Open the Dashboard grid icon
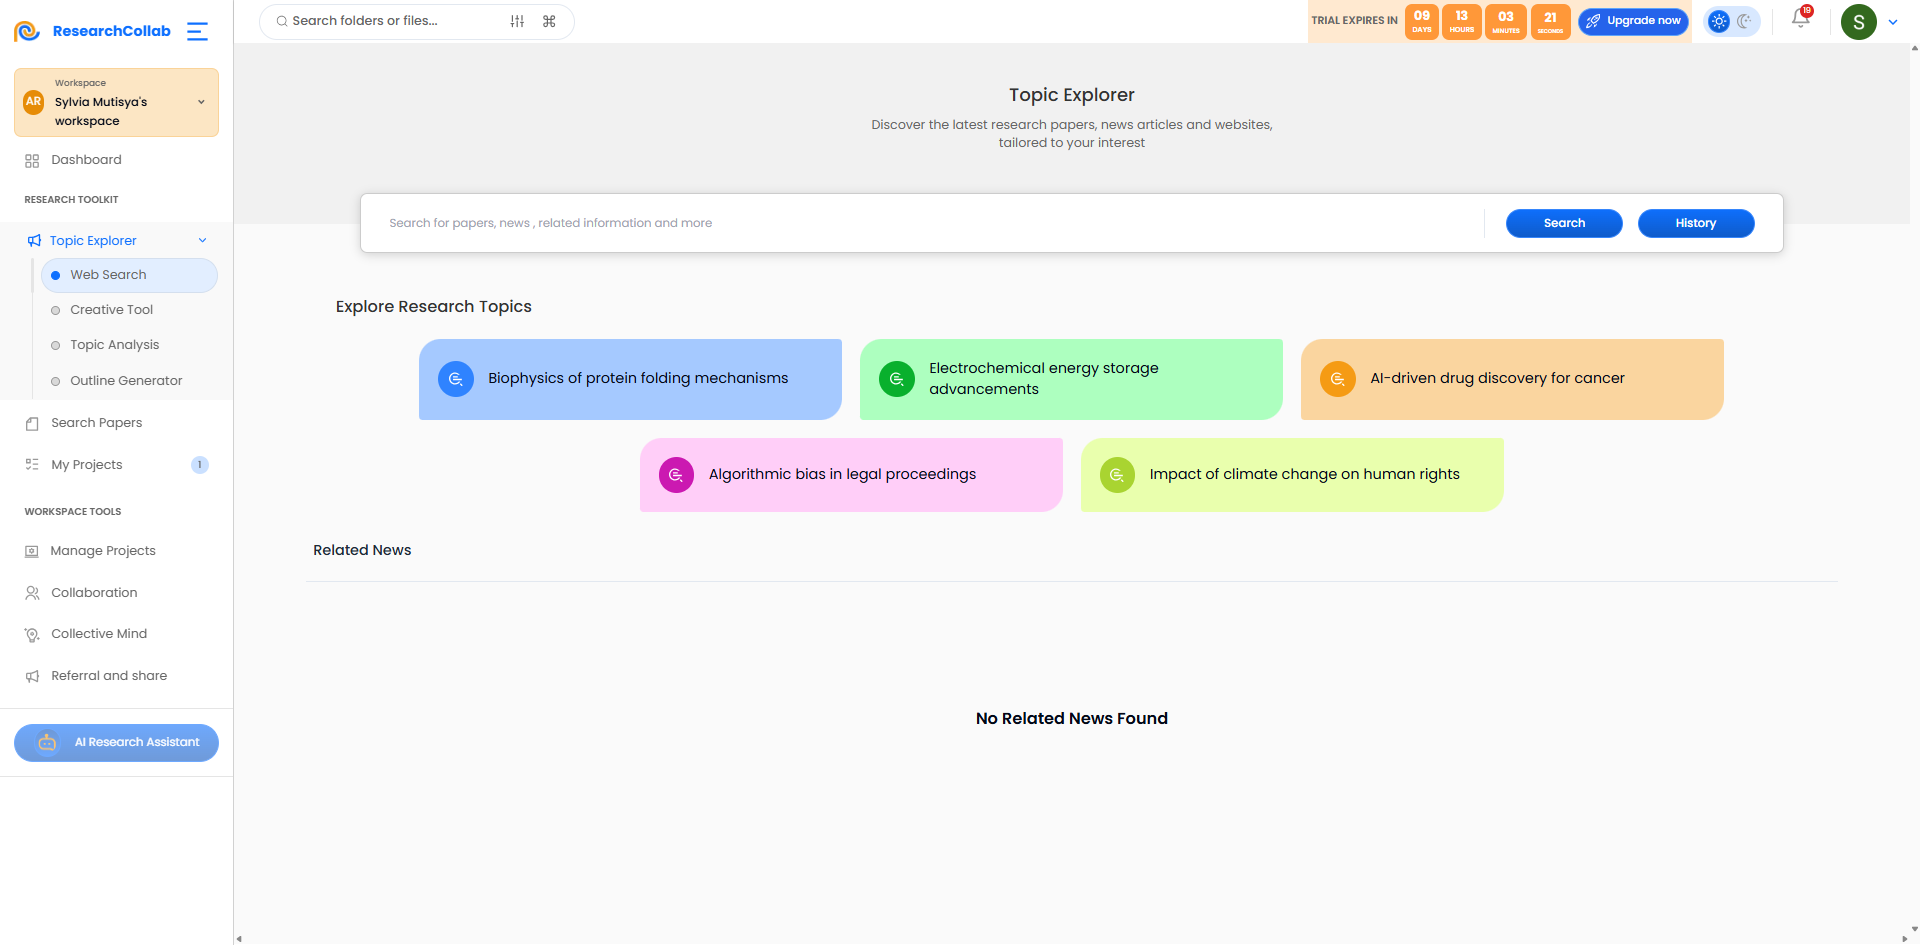The image size is (1920, 945). (x=32, y=160)
